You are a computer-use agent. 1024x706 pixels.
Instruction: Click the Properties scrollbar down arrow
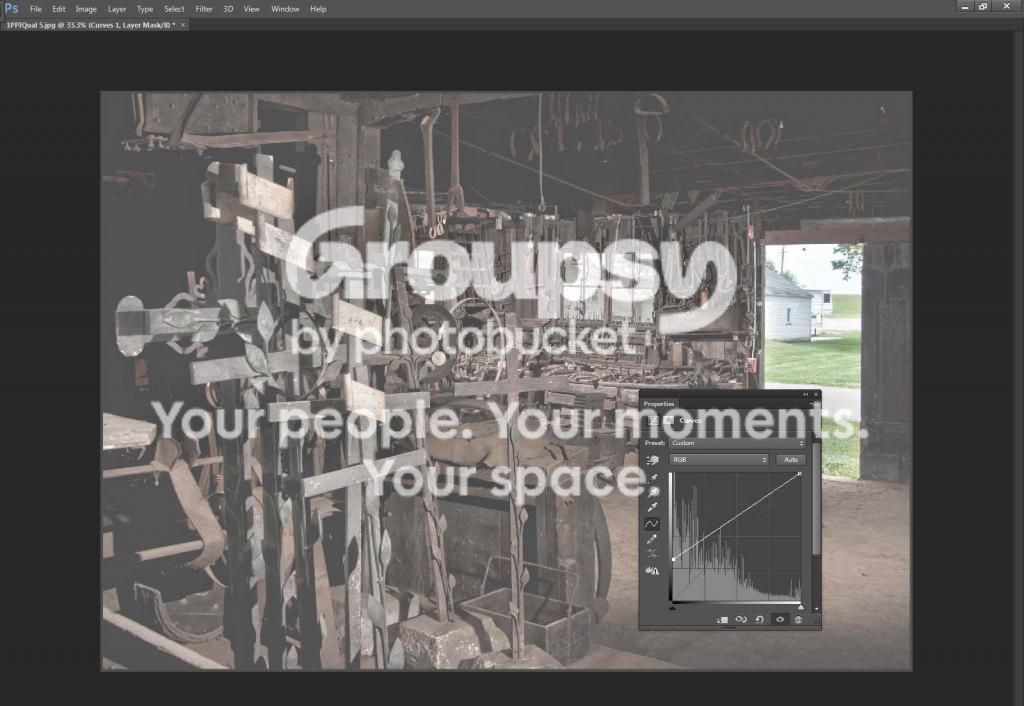pos(816,609)
